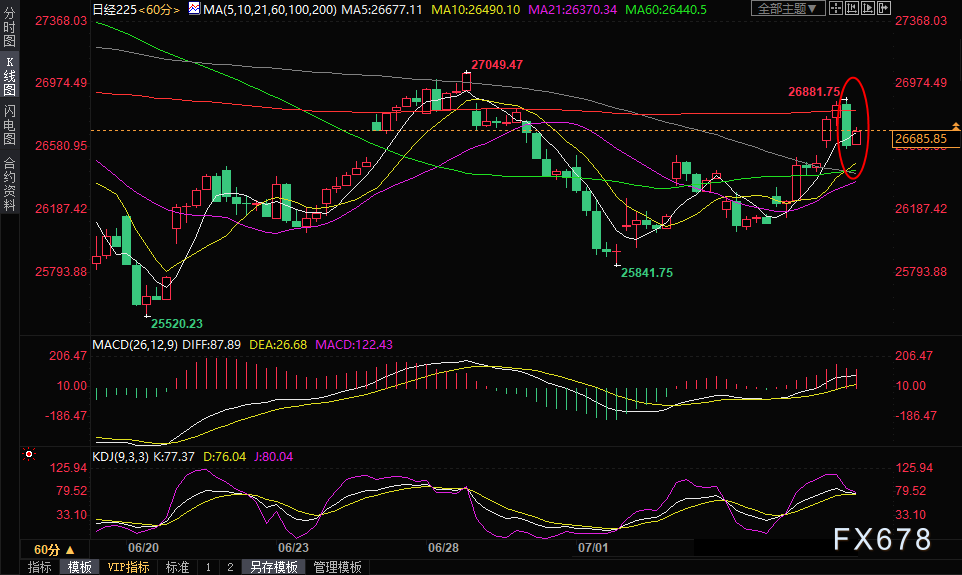Viewport: 962px width, 575px height.
Task: Click the panel export arrow icon
Action: click(883, 8)
